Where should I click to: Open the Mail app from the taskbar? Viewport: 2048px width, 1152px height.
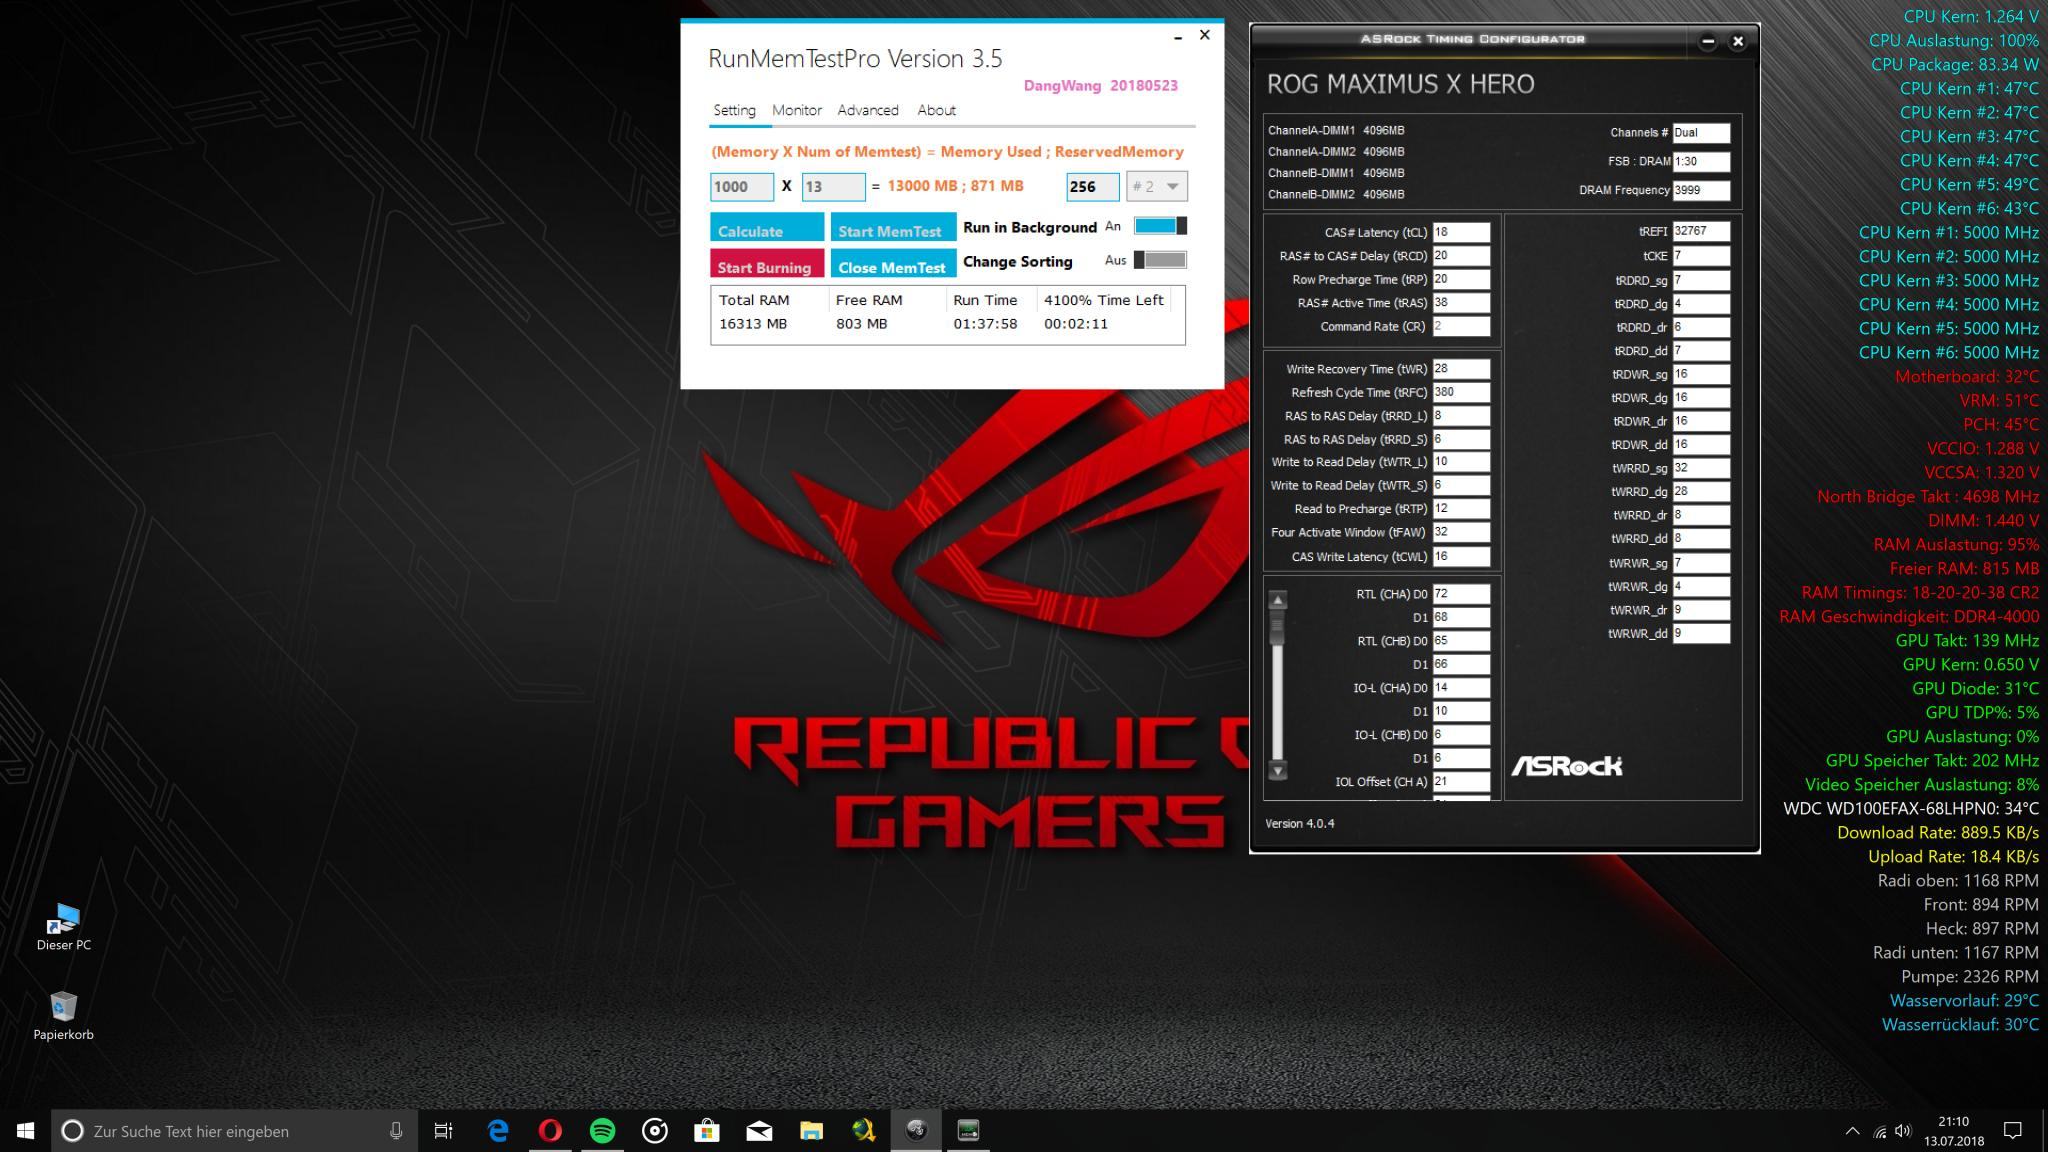pyautogui.click(x=759, y=1131)
